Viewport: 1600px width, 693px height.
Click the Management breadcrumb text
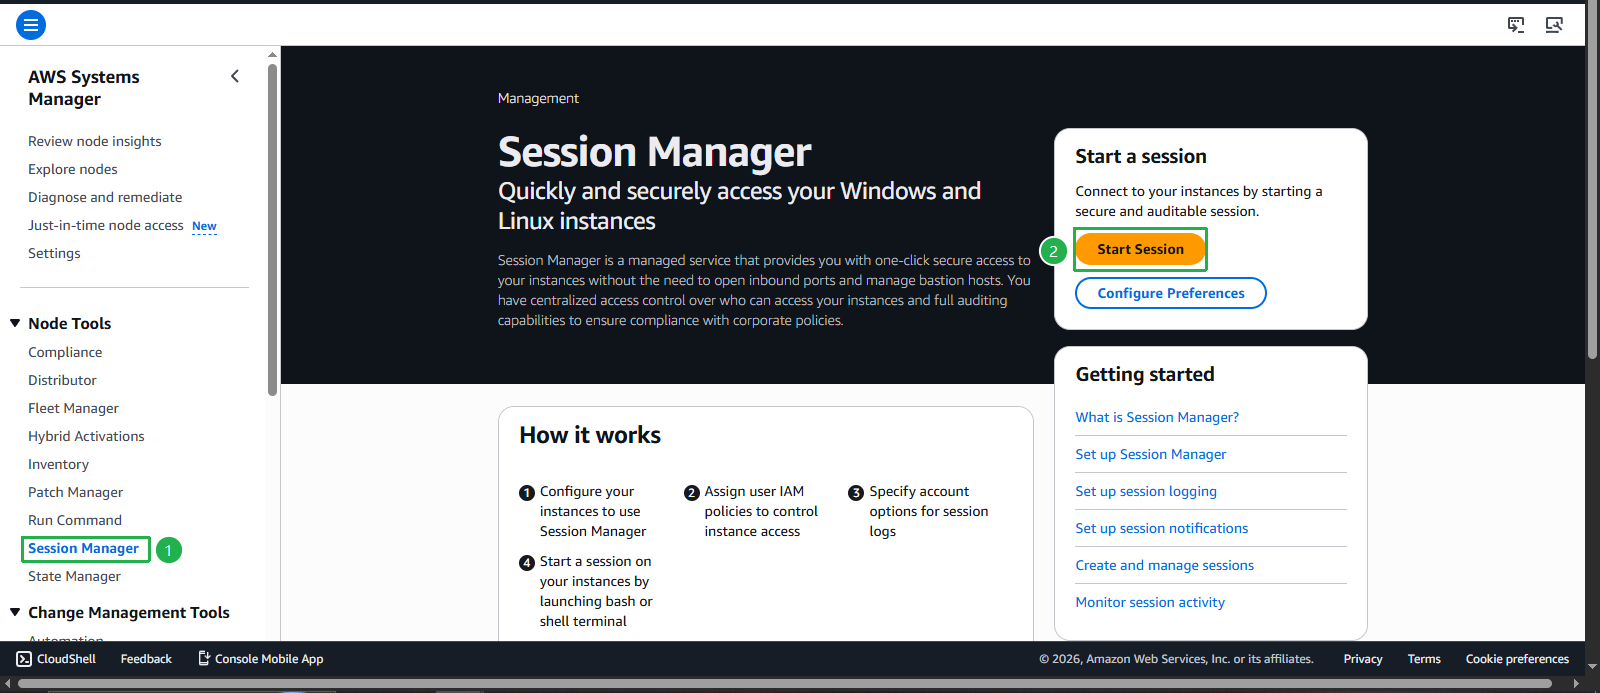[538, 98]
